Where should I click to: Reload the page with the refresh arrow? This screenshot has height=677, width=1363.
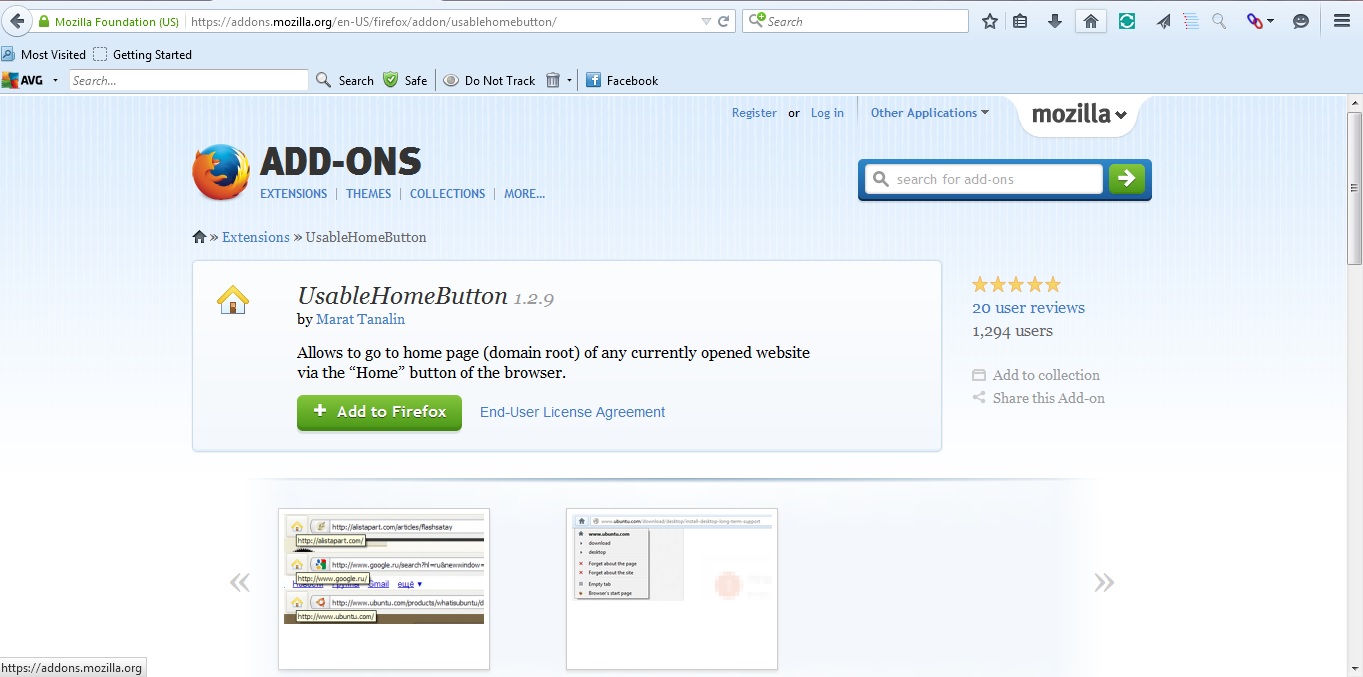[724, 21]
